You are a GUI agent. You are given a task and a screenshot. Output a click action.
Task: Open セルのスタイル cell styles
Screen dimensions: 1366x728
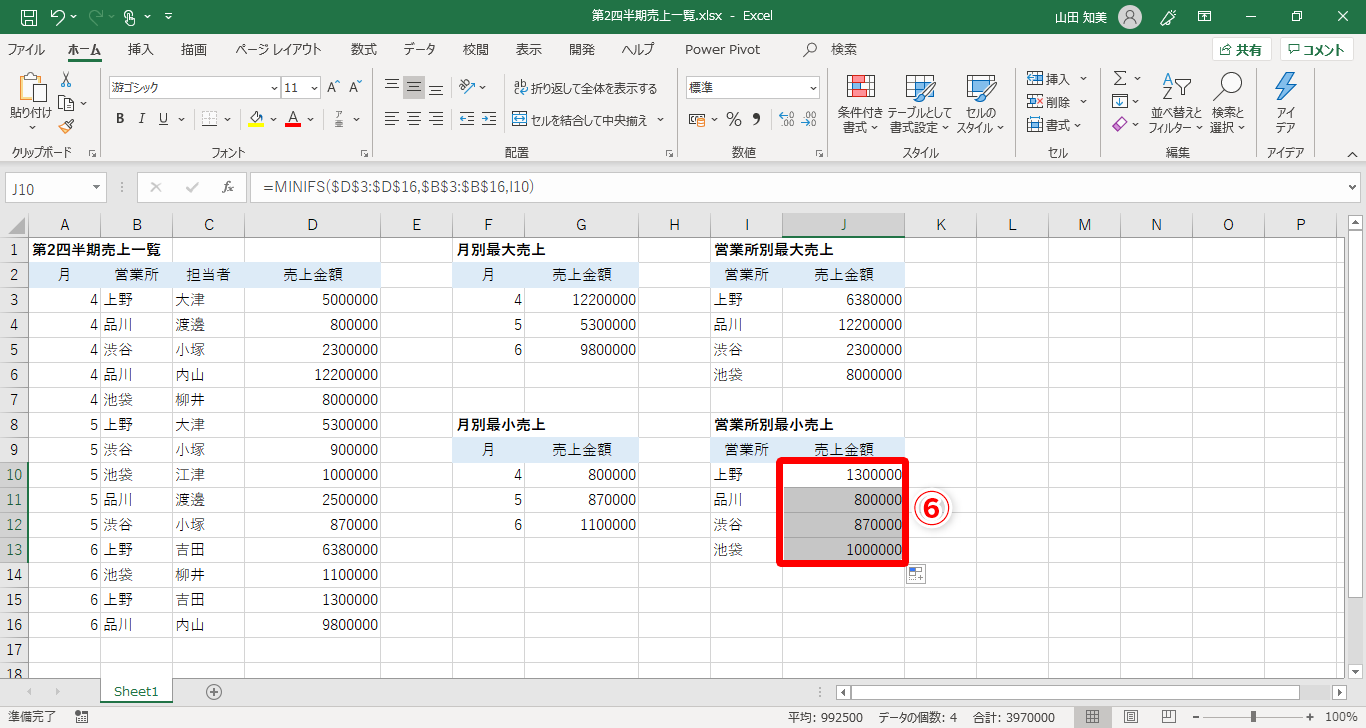pos(980,104)
